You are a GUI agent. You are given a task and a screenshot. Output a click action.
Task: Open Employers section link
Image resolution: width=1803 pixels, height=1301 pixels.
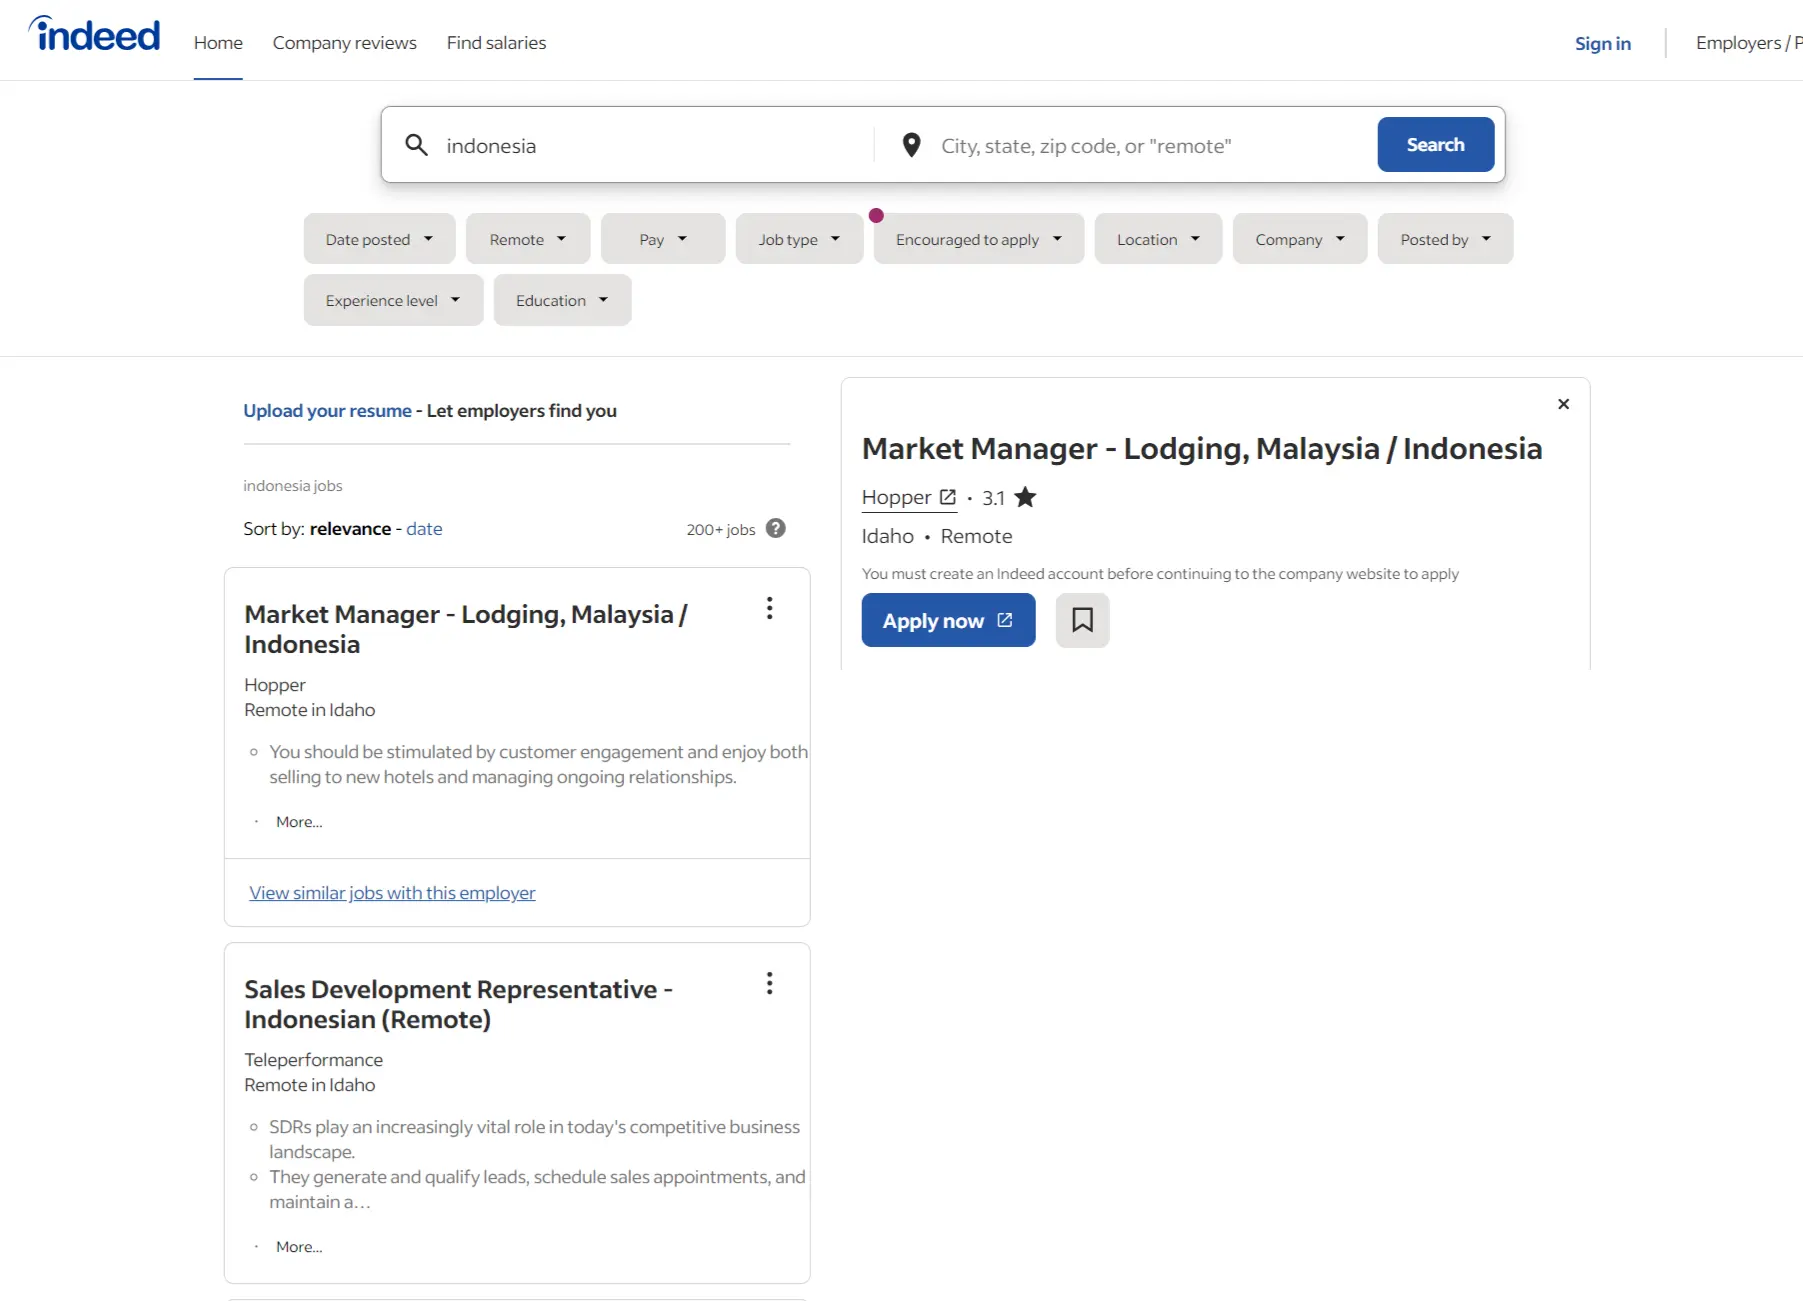[1748, 43]
